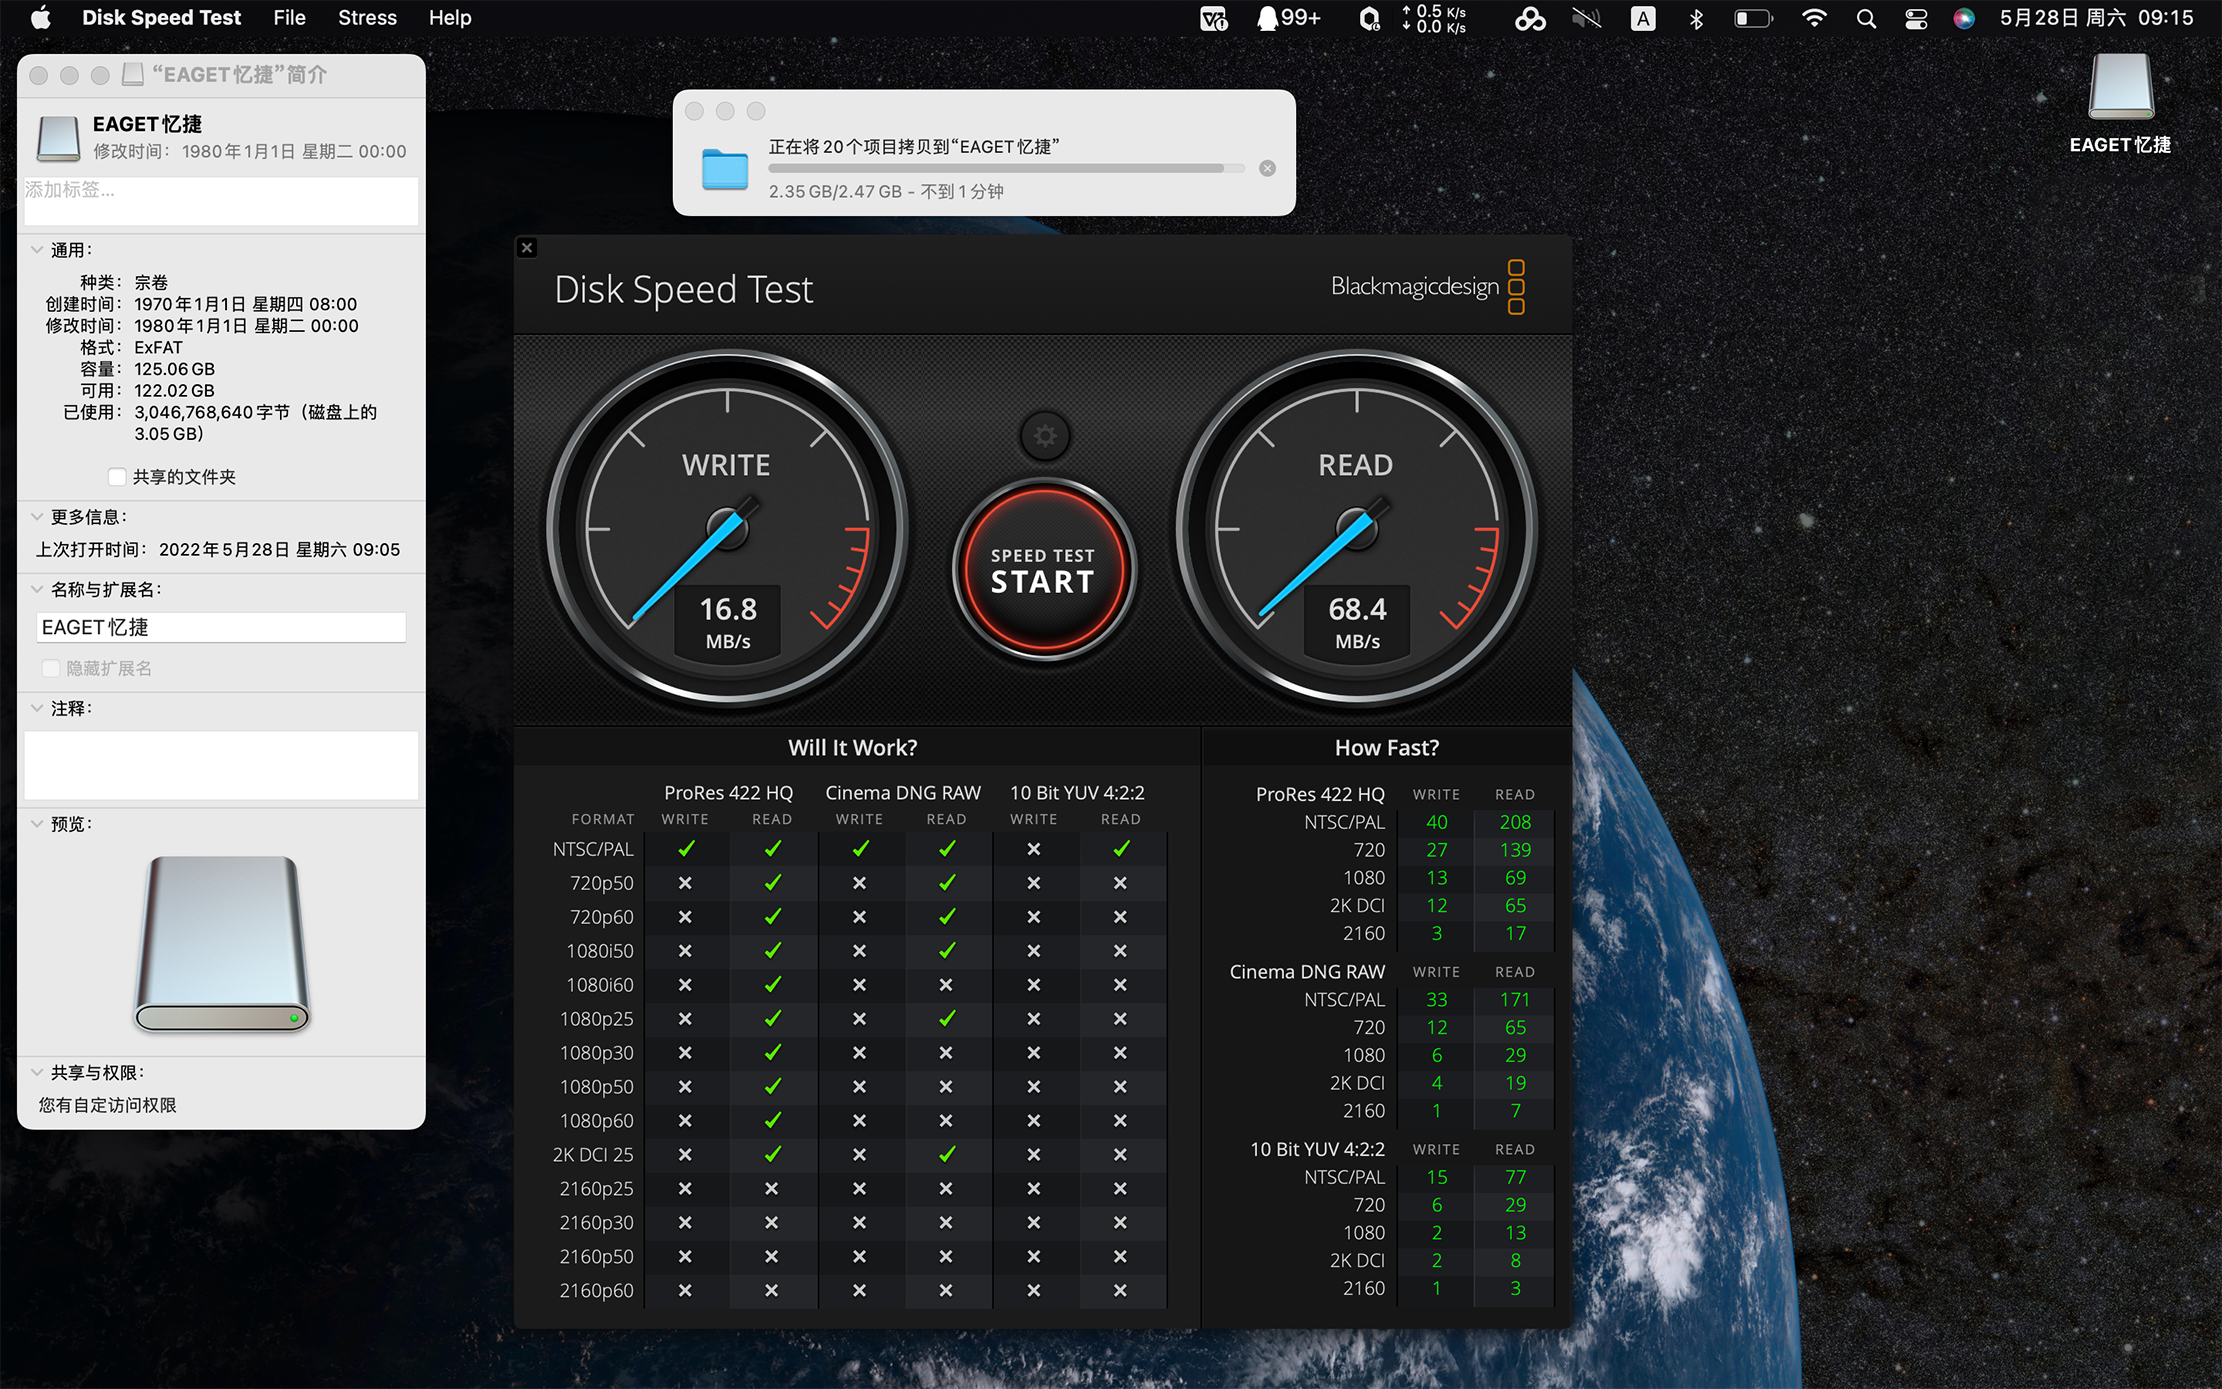Click the capacity value 125.06 GB
Screen dimensions: 2222x1389
(x=175, y=369)
